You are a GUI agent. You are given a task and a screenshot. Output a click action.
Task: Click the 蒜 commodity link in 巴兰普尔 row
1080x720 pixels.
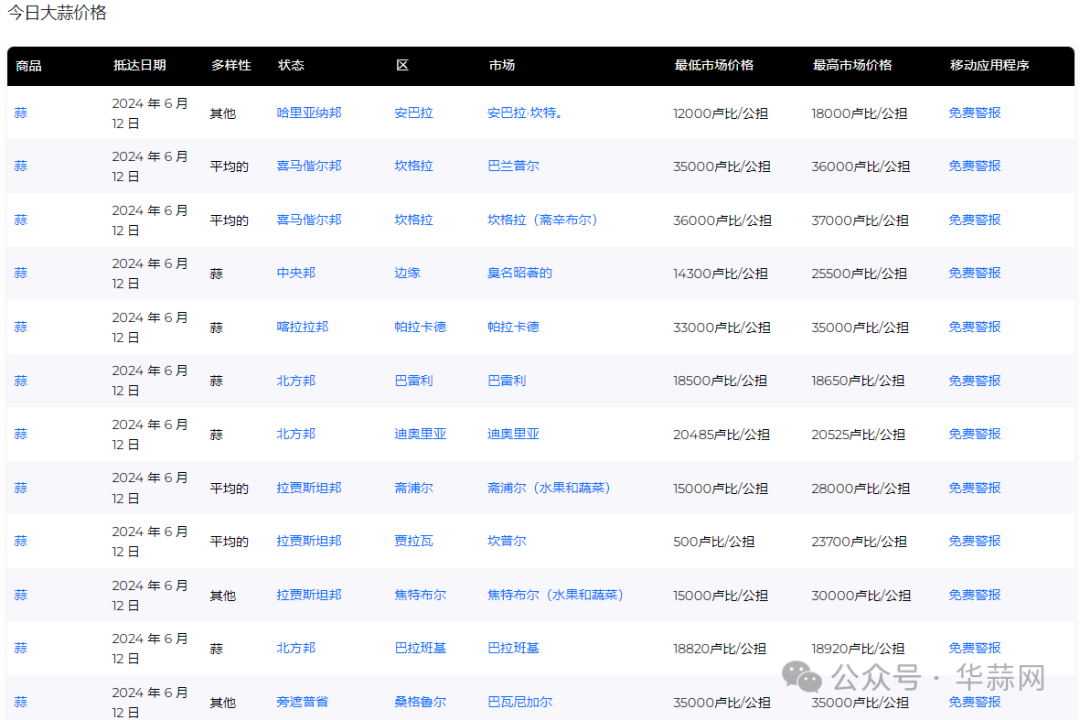21,165
